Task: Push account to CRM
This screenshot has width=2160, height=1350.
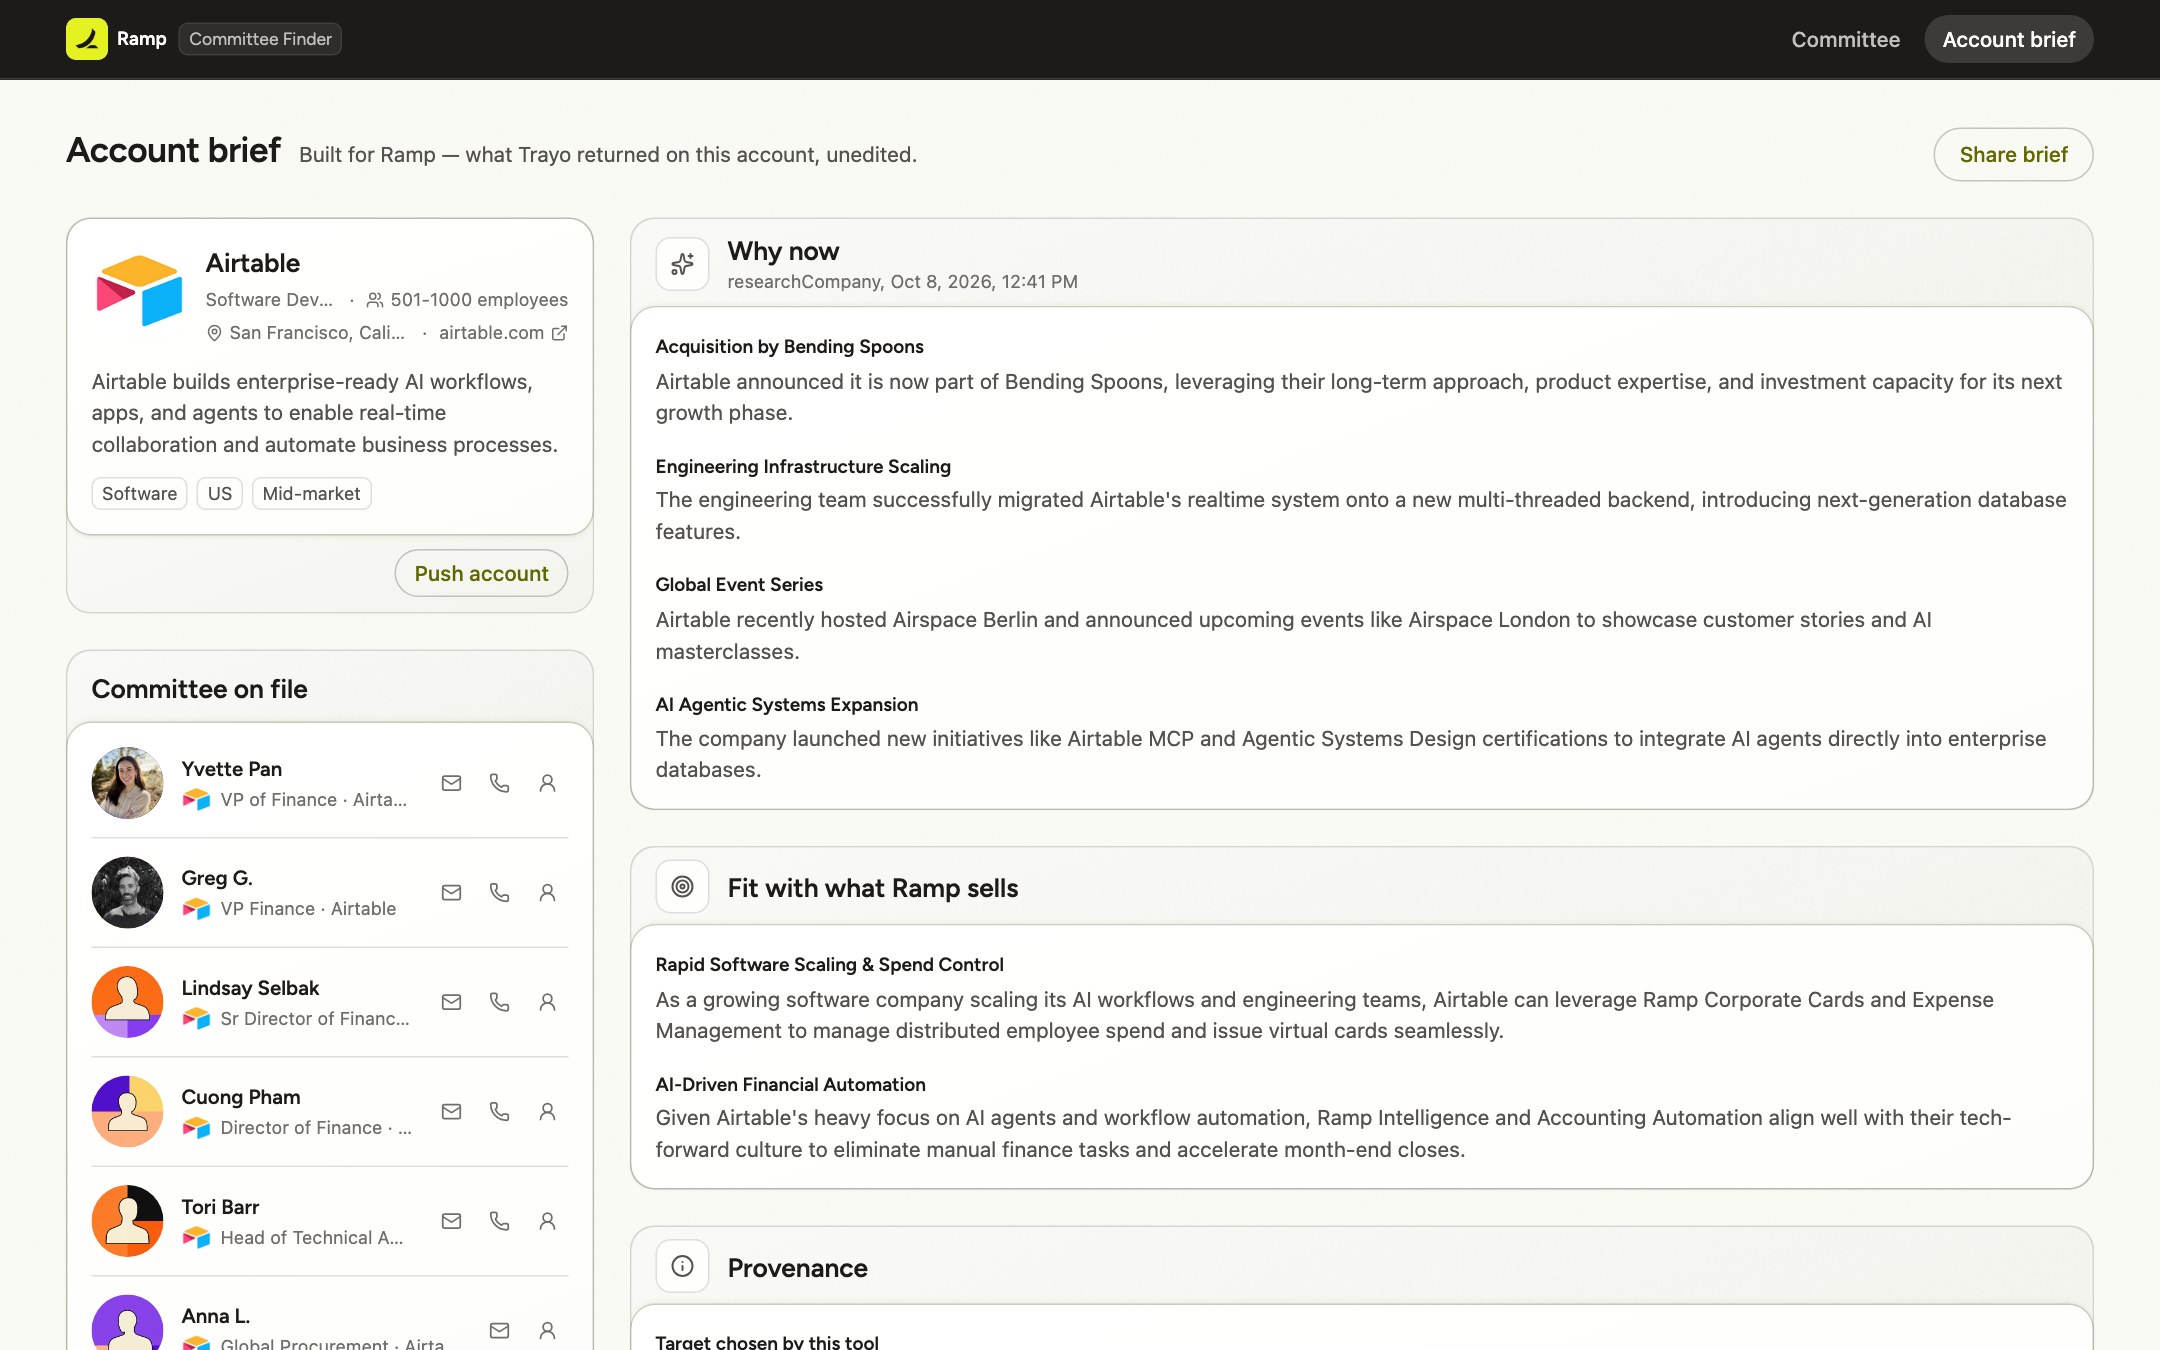Action: [481, 573]
